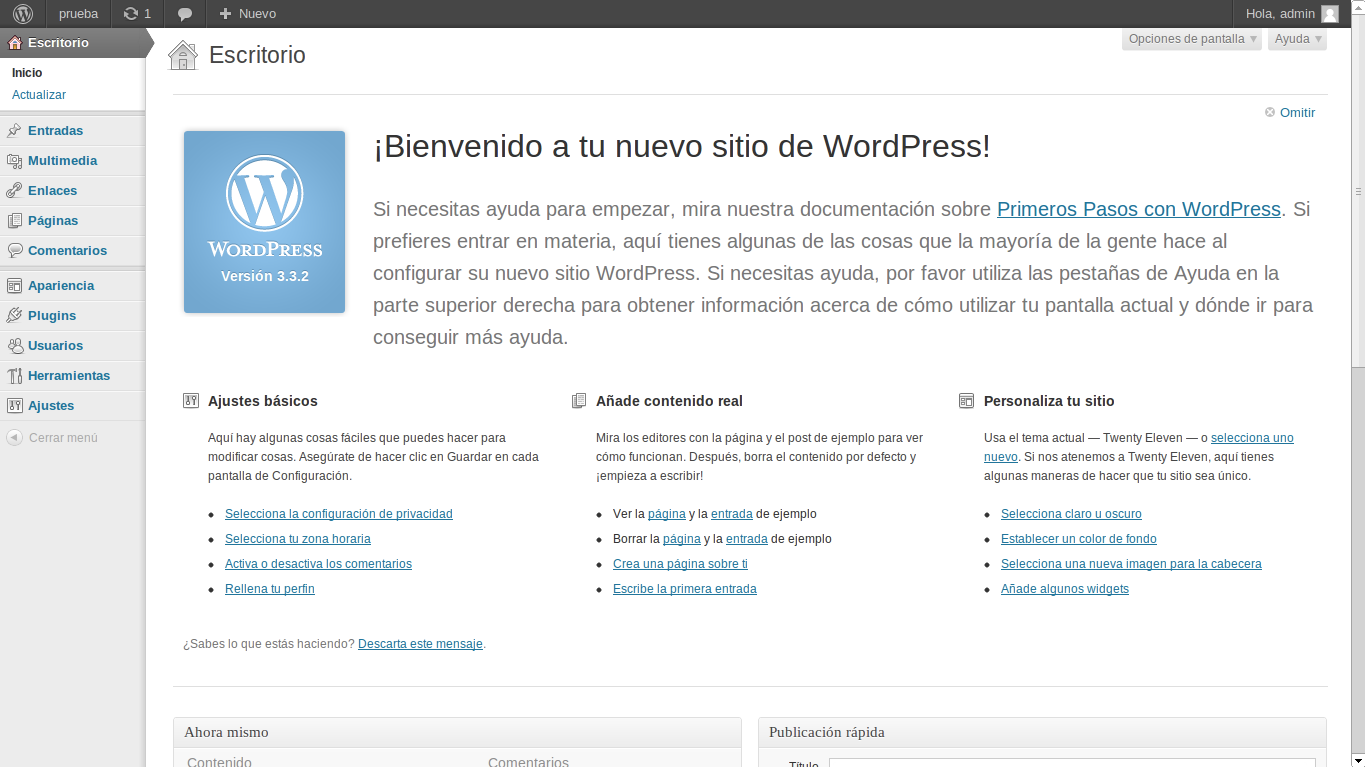
Task: Click the Entradas pushpin icon
Action: point(15,131)
